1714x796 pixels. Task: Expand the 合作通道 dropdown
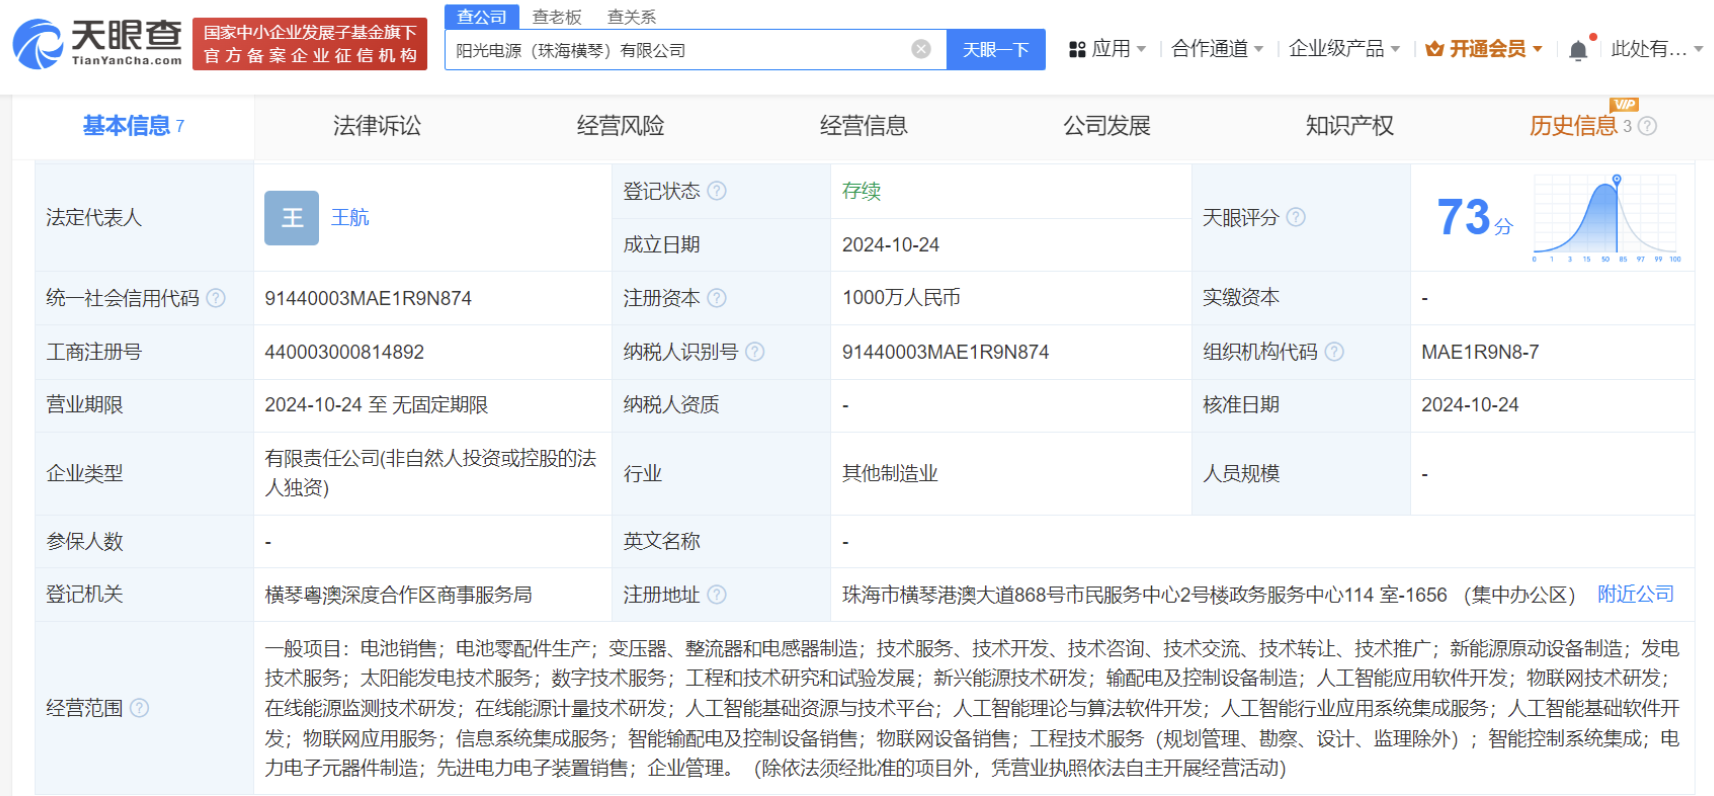pyautogui.click(x=1217, y=49)
